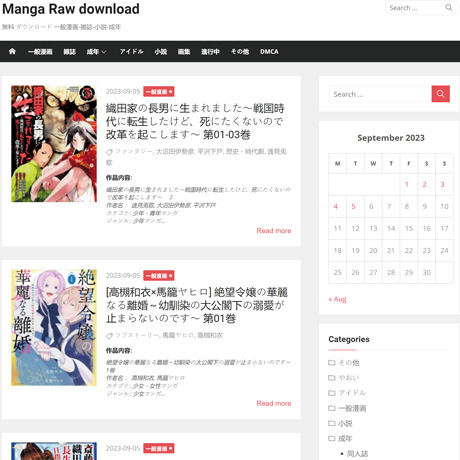This screenshot has width=460, height=460.
Task: Expand the 成年 dropdown in navigation bar
Action: click(96, 52)
